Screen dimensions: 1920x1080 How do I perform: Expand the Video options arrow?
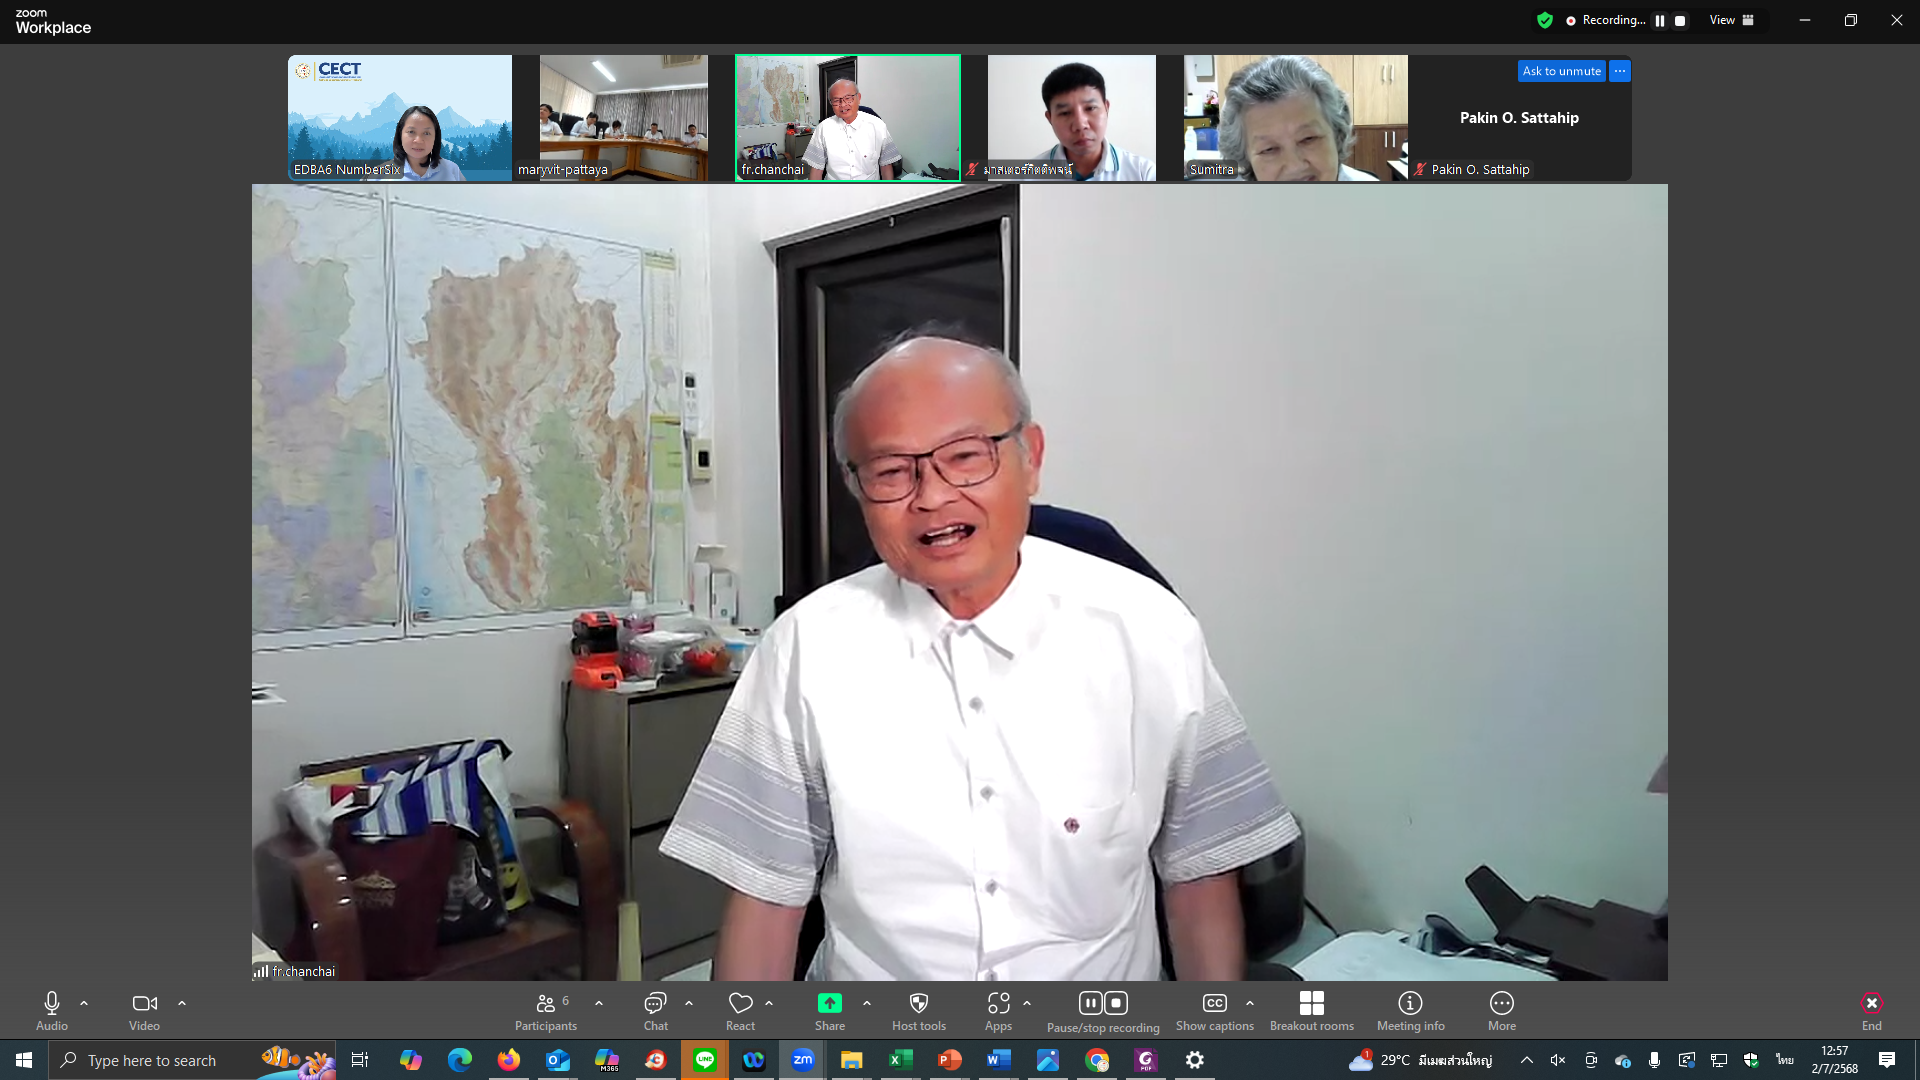[x=182, y=1003]
